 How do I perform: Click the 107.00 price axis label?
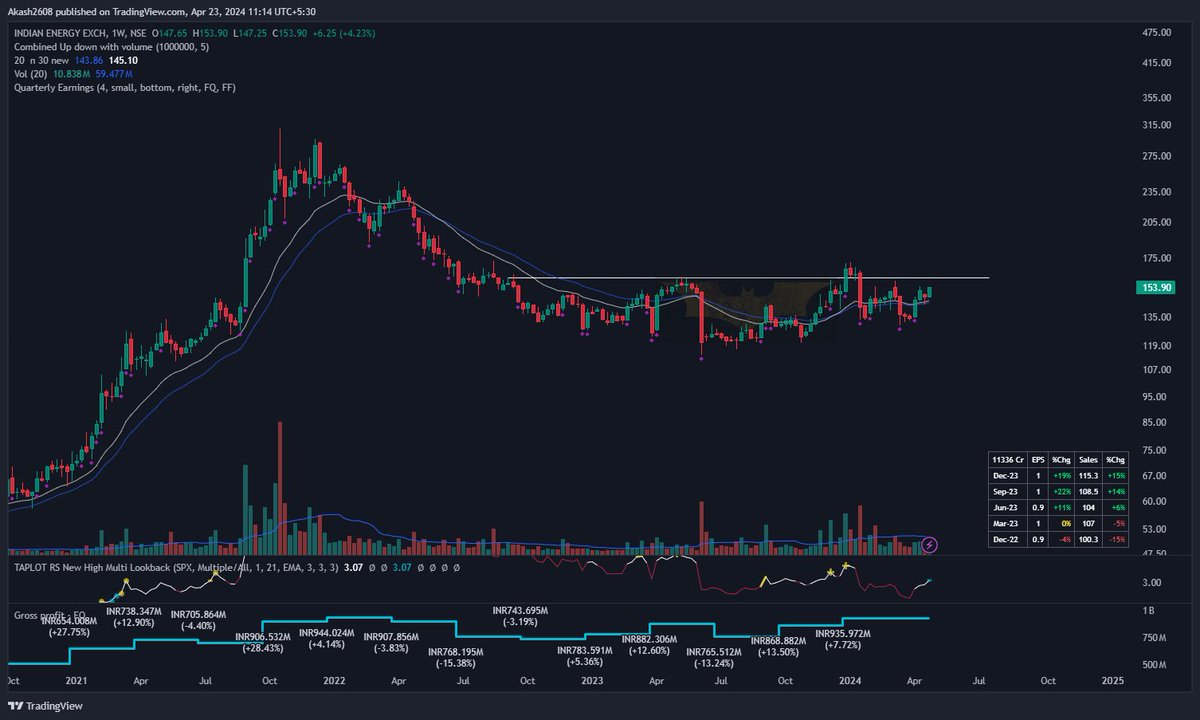pos(1157,369)
